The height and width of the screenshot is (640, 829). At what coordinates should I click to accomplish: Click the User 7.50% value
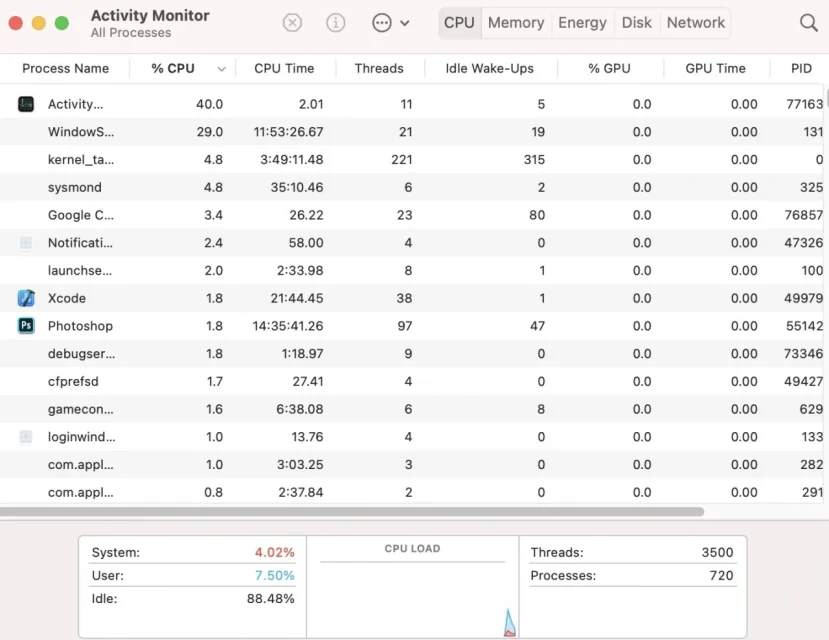tap(274, 575)
